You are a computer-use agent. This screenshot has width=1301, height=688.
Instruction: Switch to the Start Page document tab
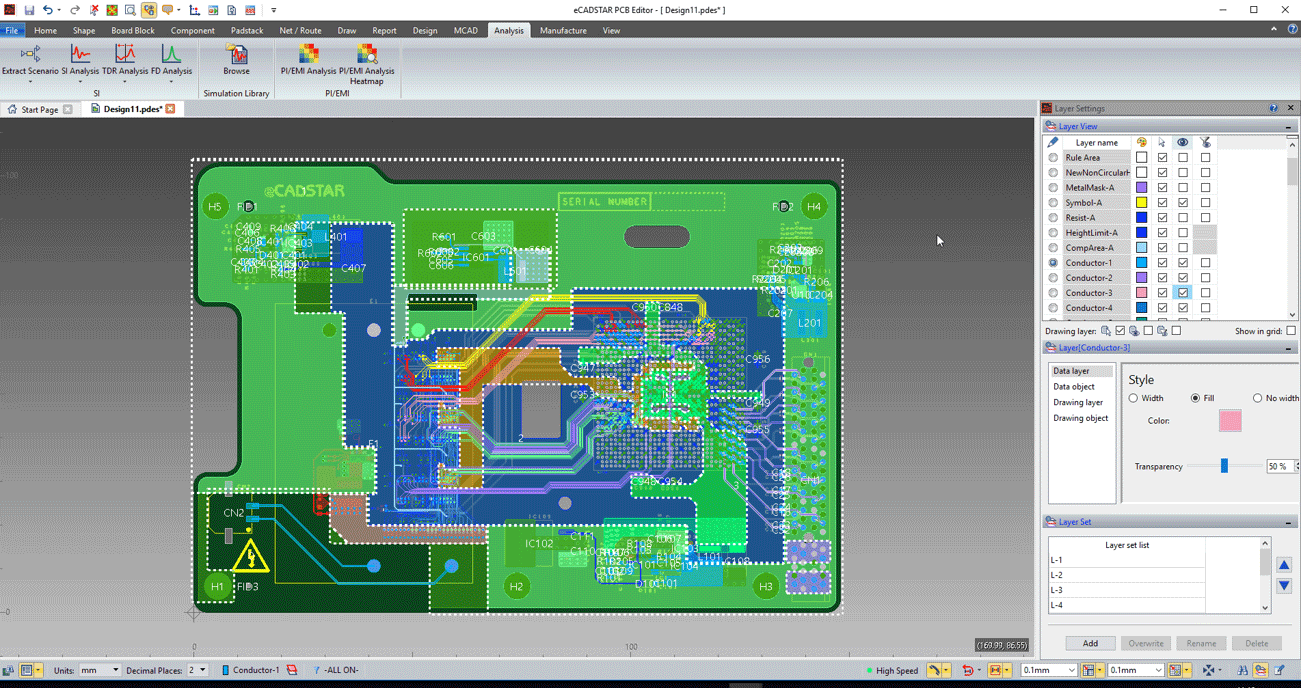point(39,109)
